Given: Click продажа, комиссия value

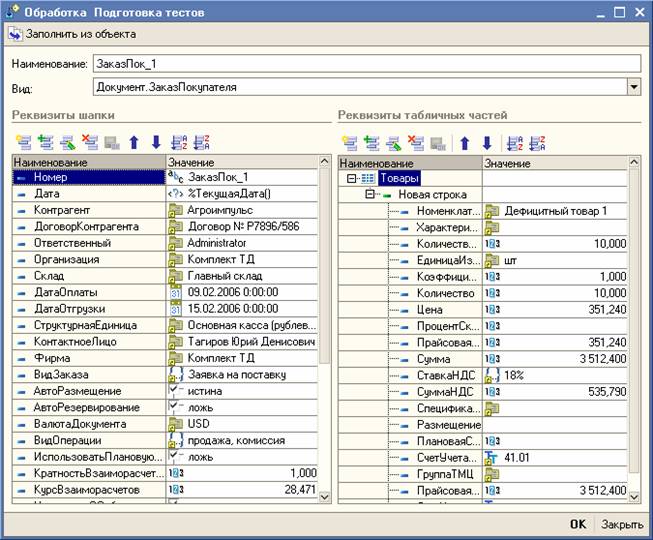Looking at the screenshot, I should pos(236,440).
